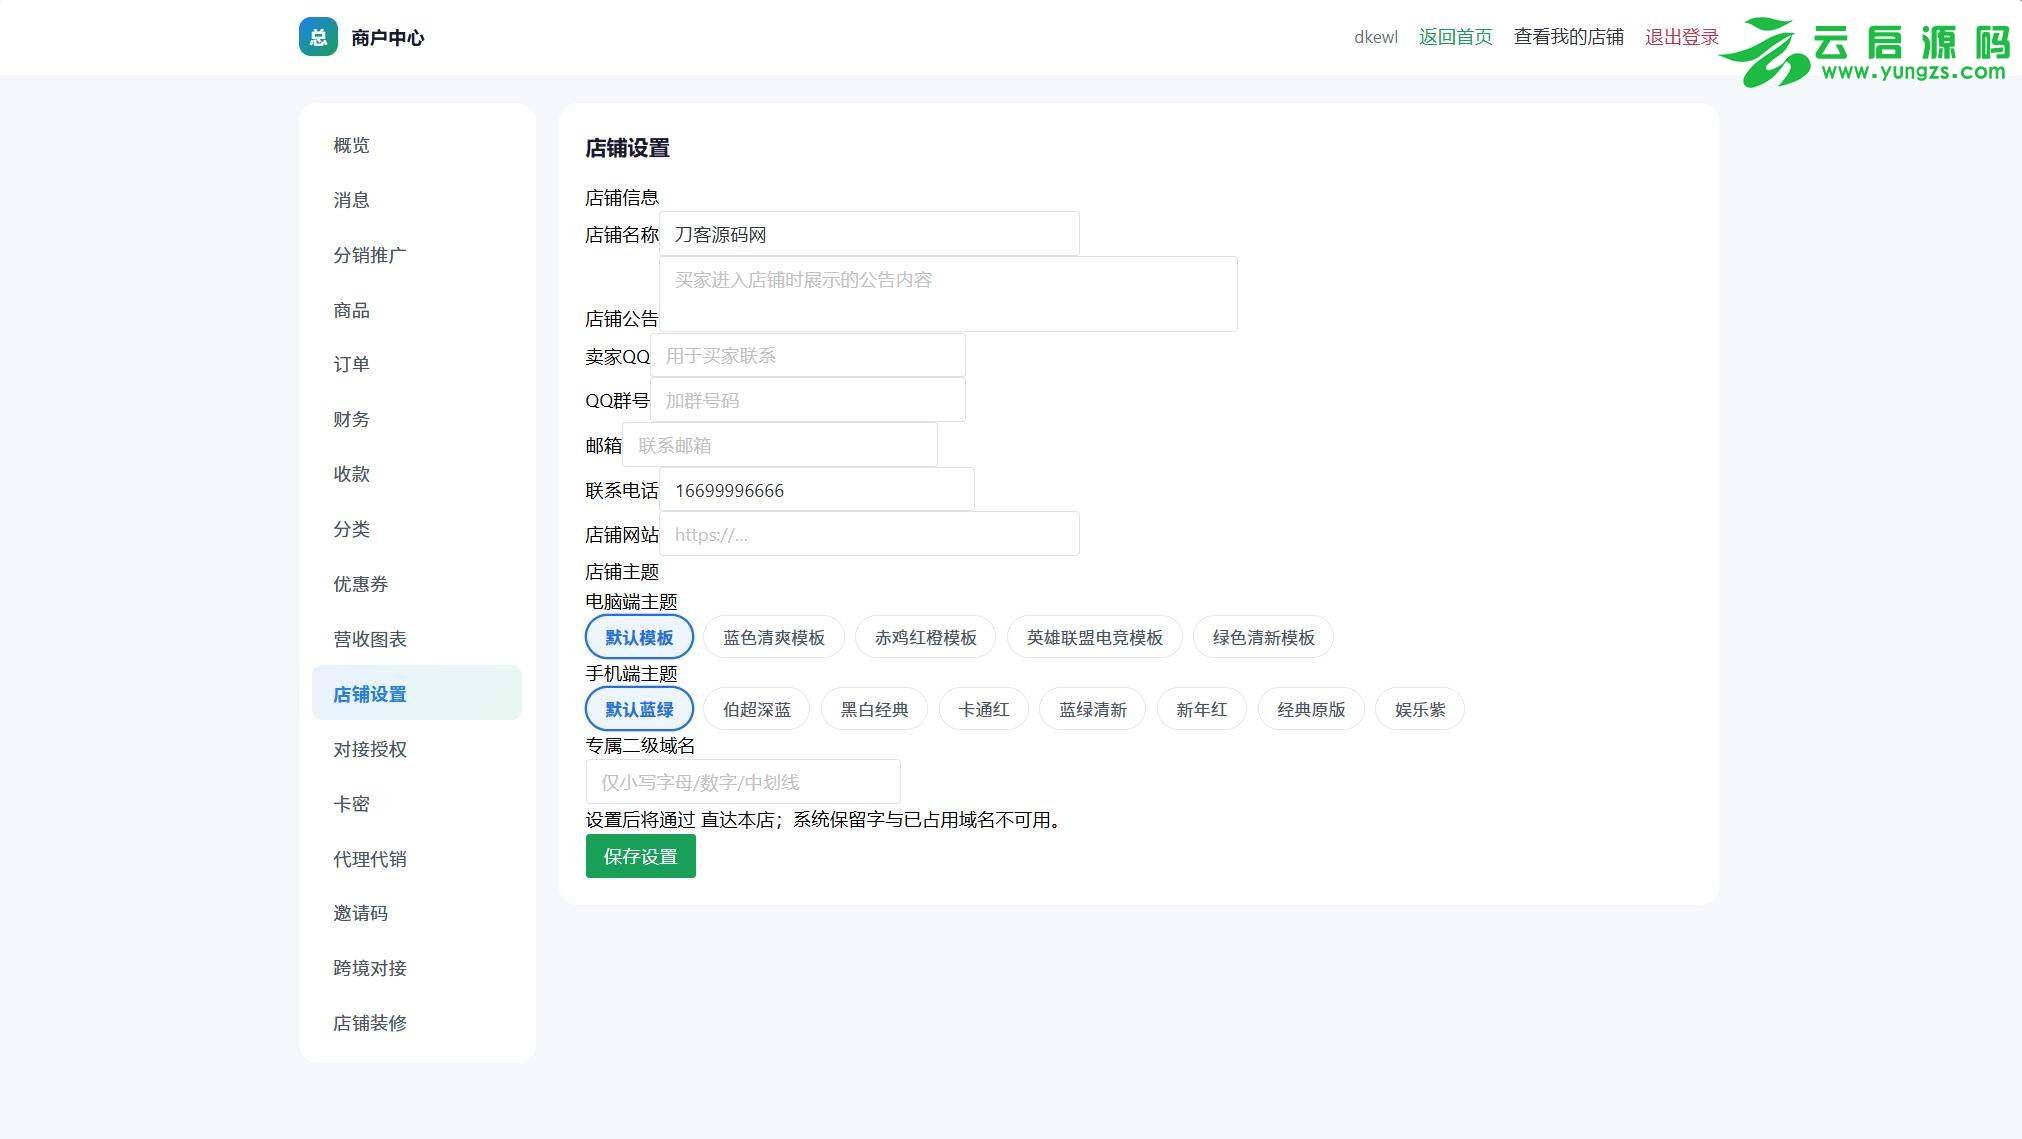Open 概览 in the sidebar
Image resolution: width=2022 pixels, height=1139 pixels.
(x=417, y=145)
